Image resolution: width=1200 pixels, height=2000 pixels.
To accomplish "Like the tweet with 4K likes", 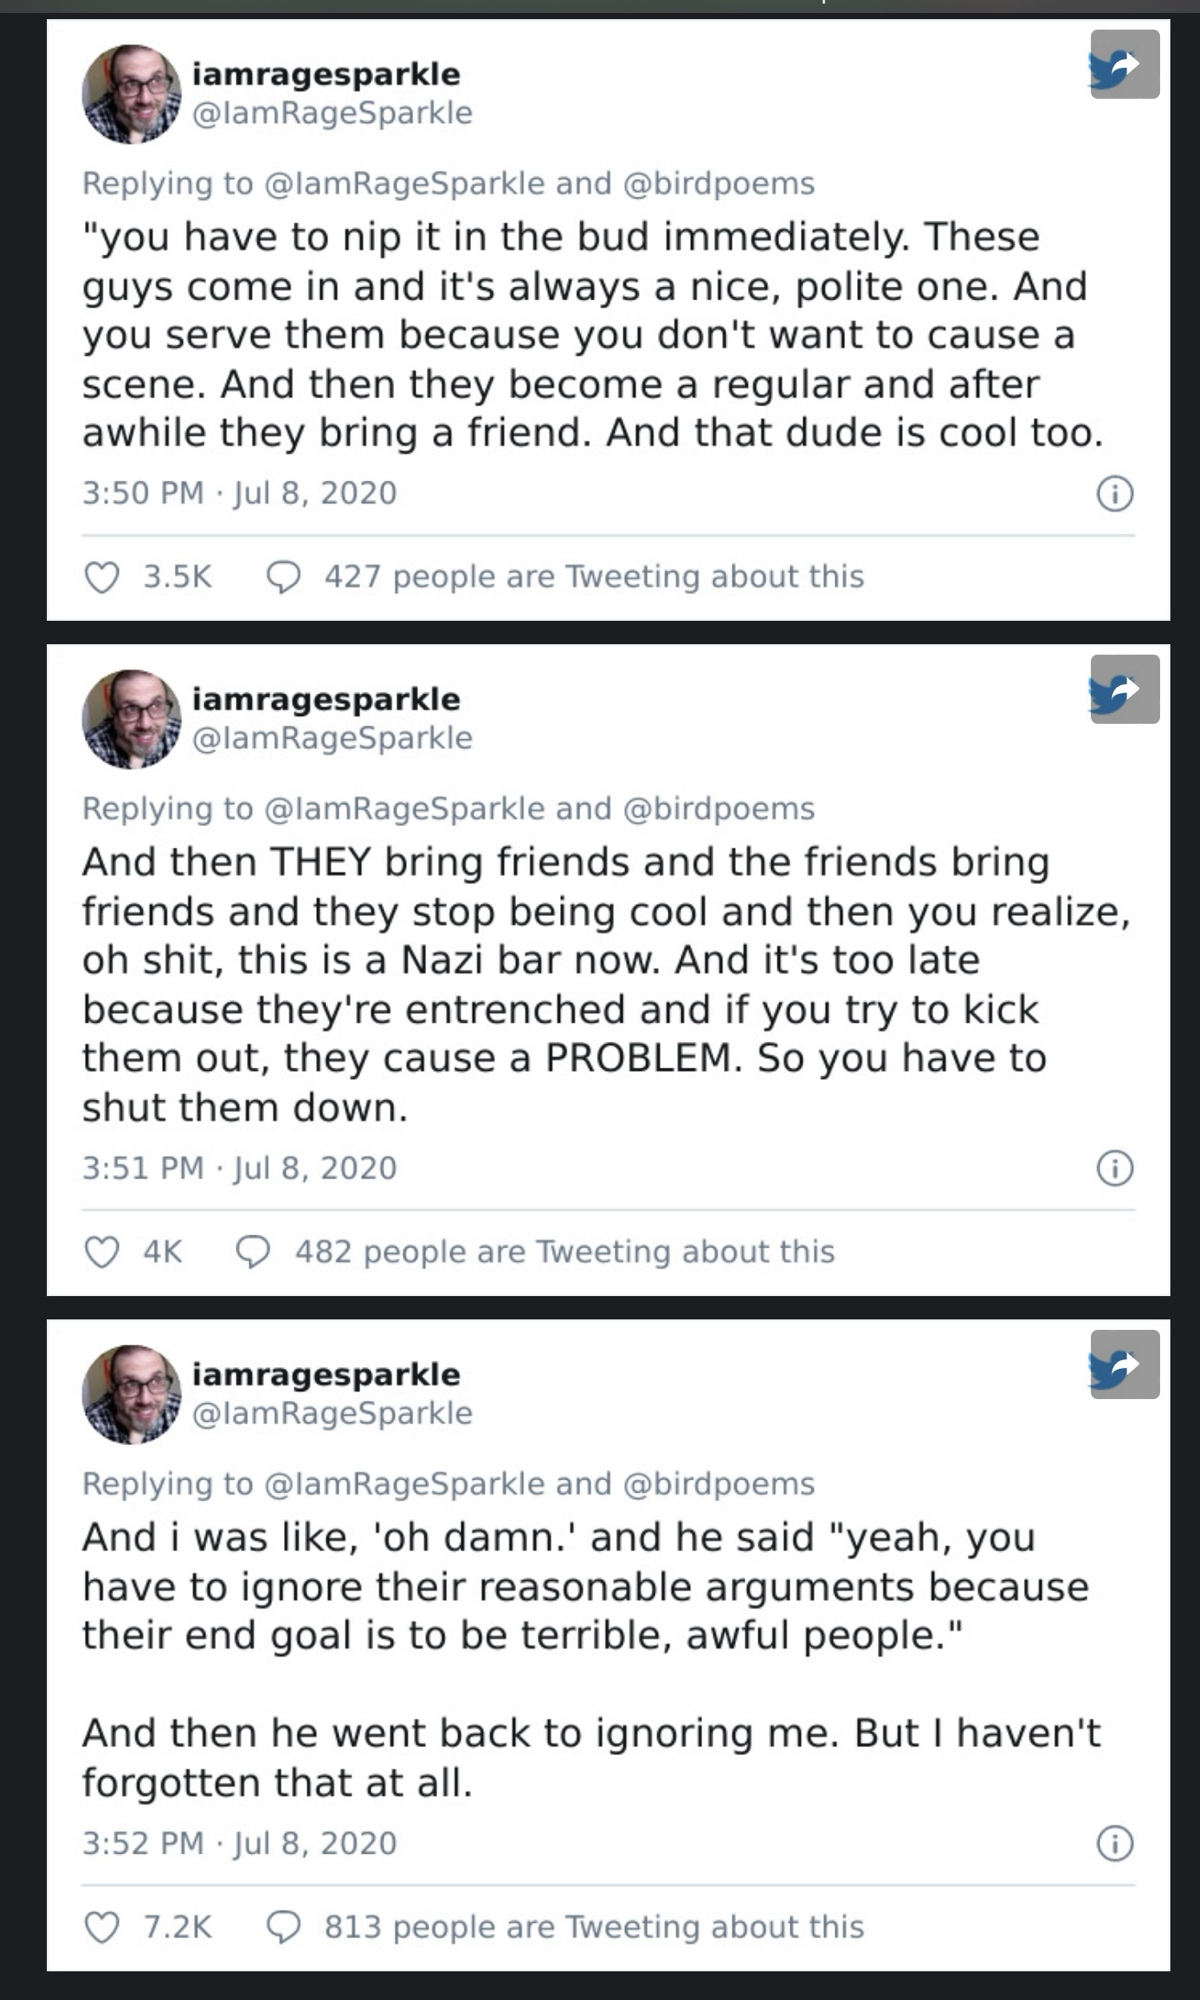I will [x=102, y=1252].
